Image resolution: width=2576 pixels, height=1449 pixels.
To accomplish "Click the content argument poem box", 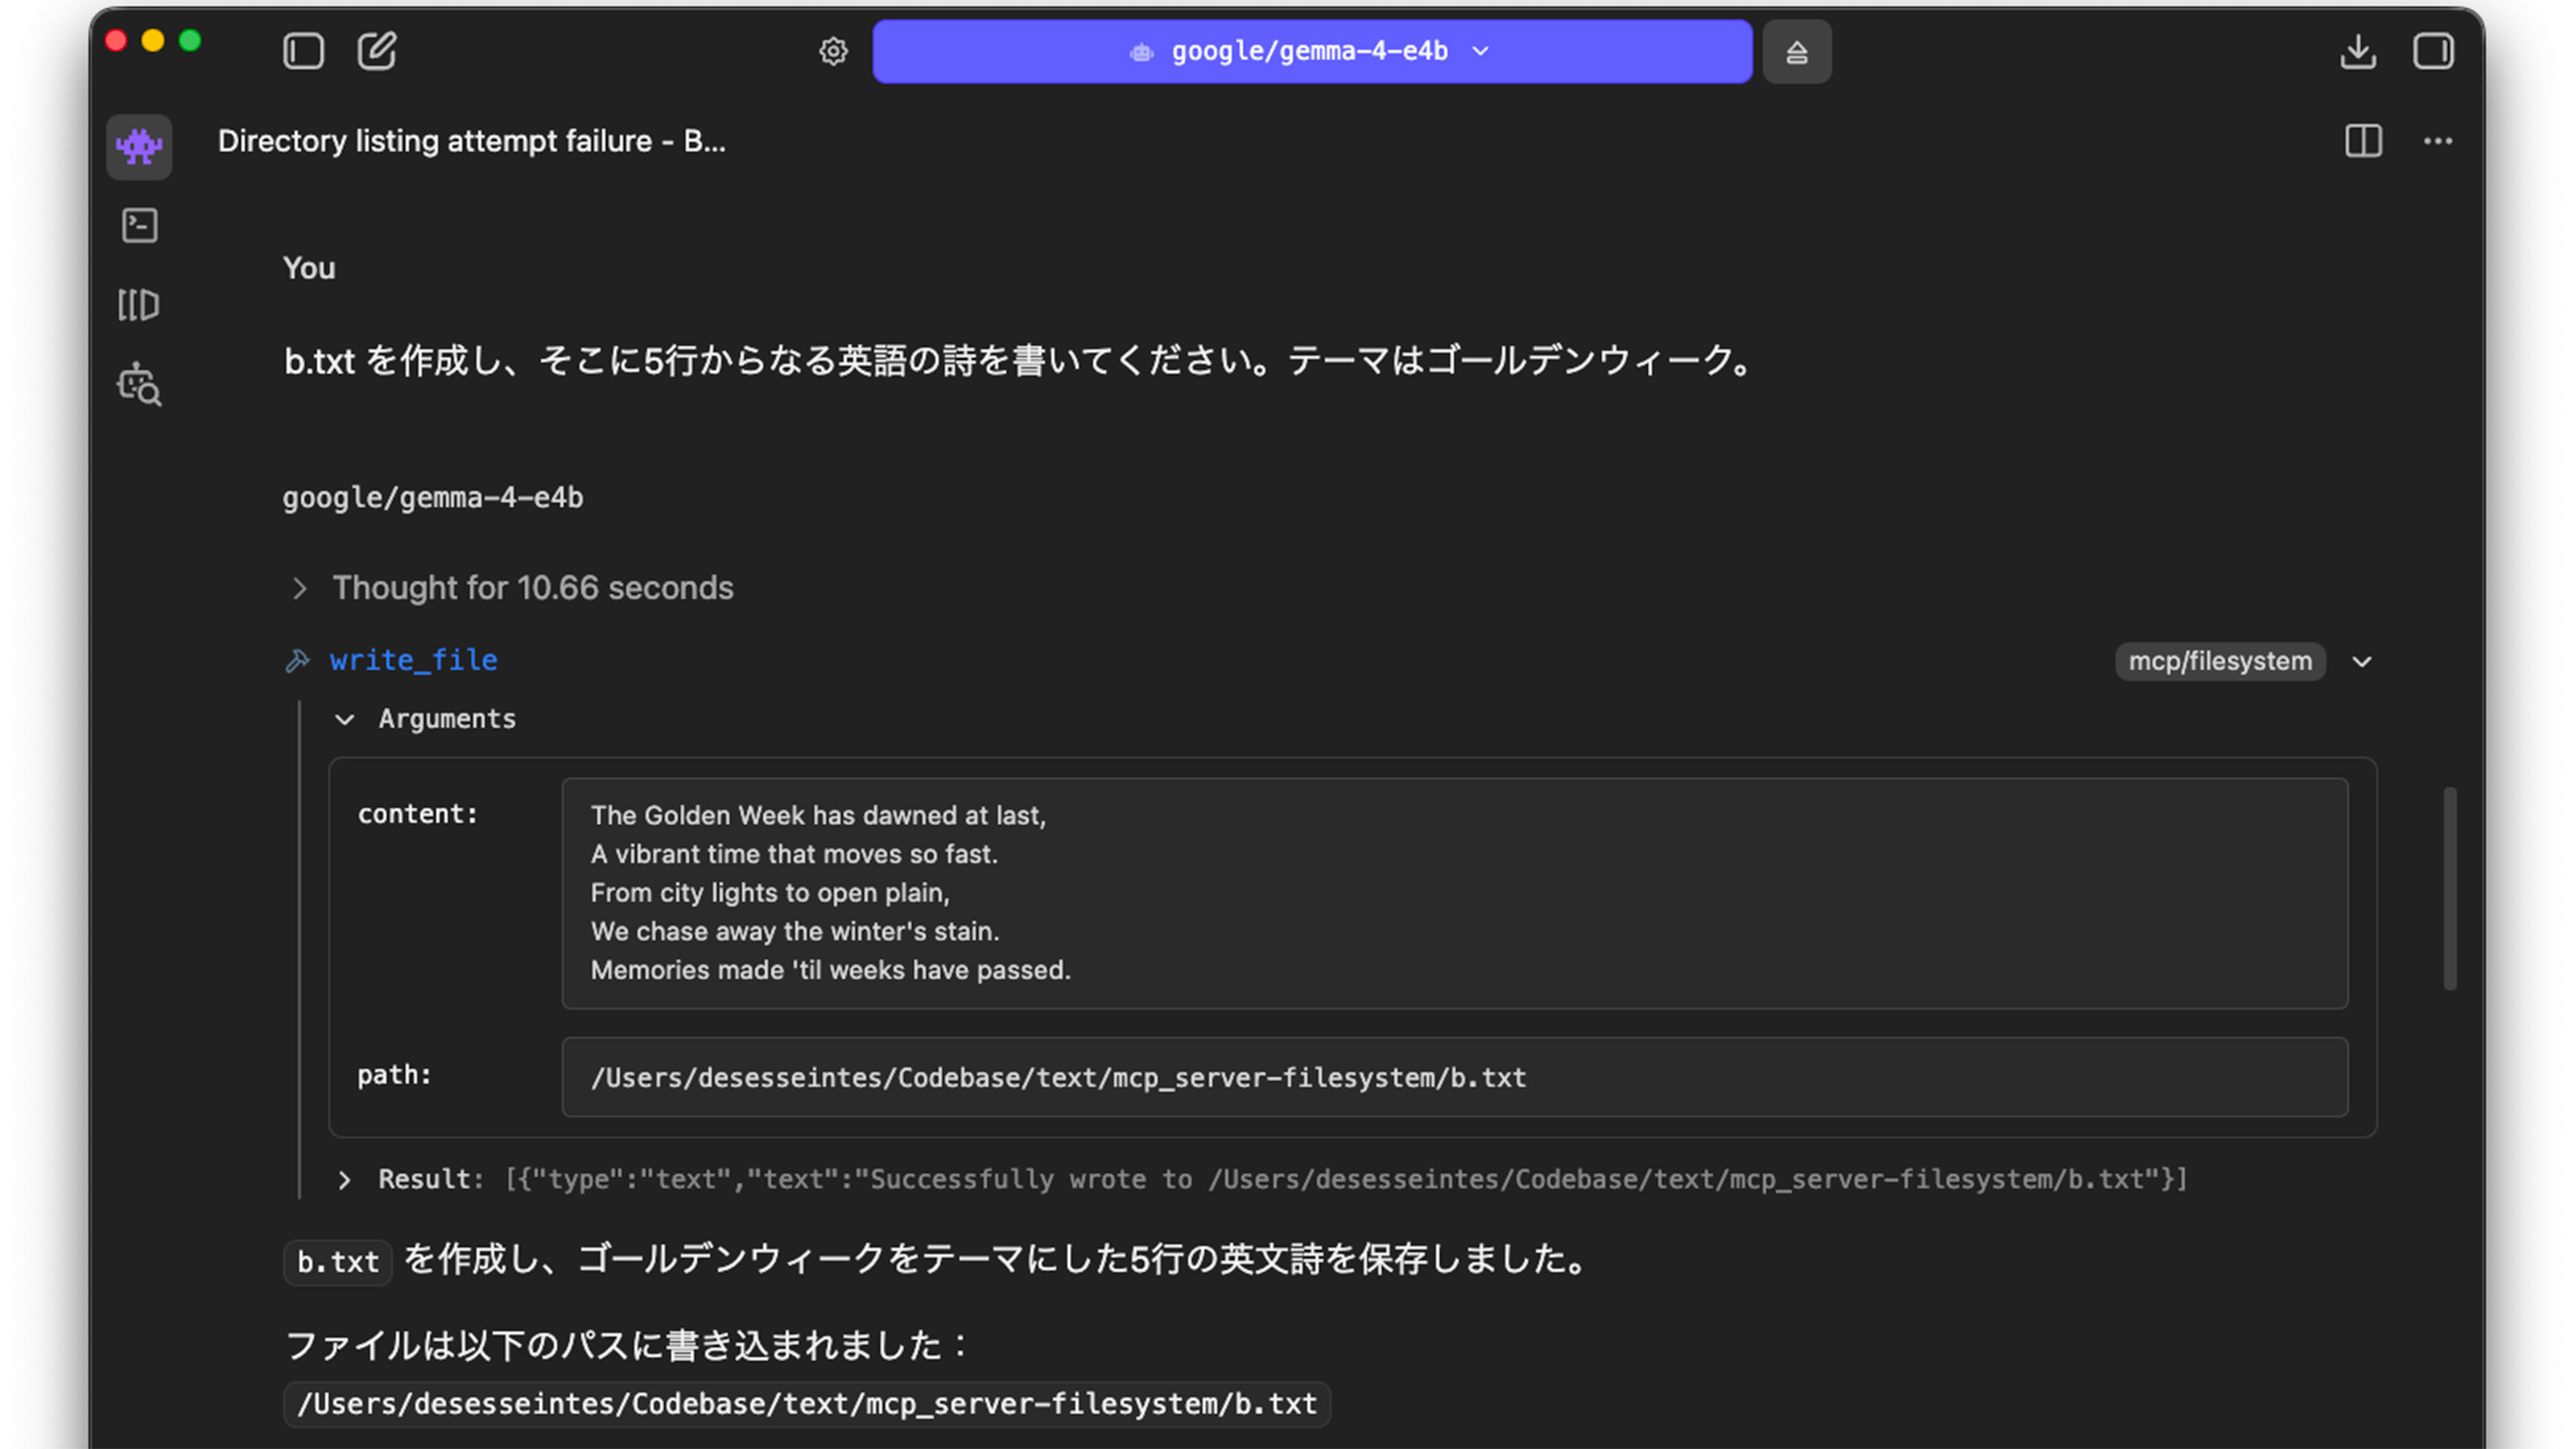I will coord(1455,893).
